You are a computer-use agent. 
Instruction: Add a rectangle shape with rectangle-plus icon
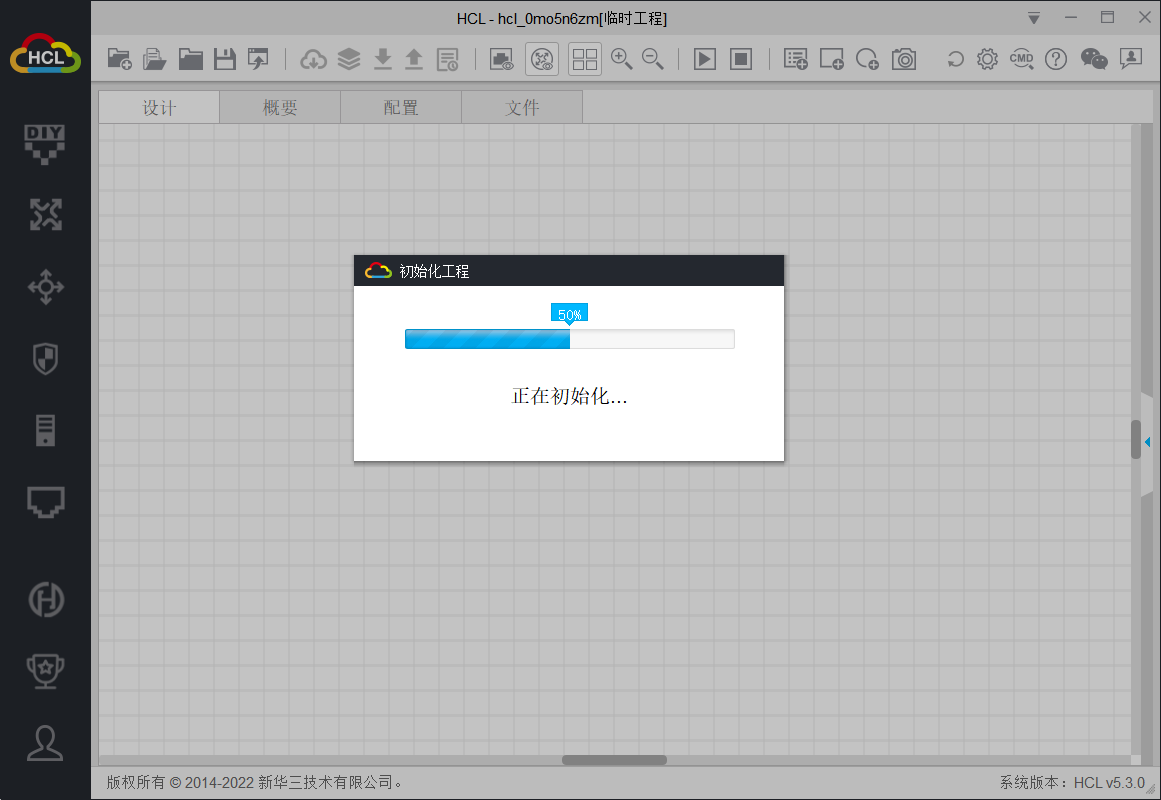tap(832, 59)
